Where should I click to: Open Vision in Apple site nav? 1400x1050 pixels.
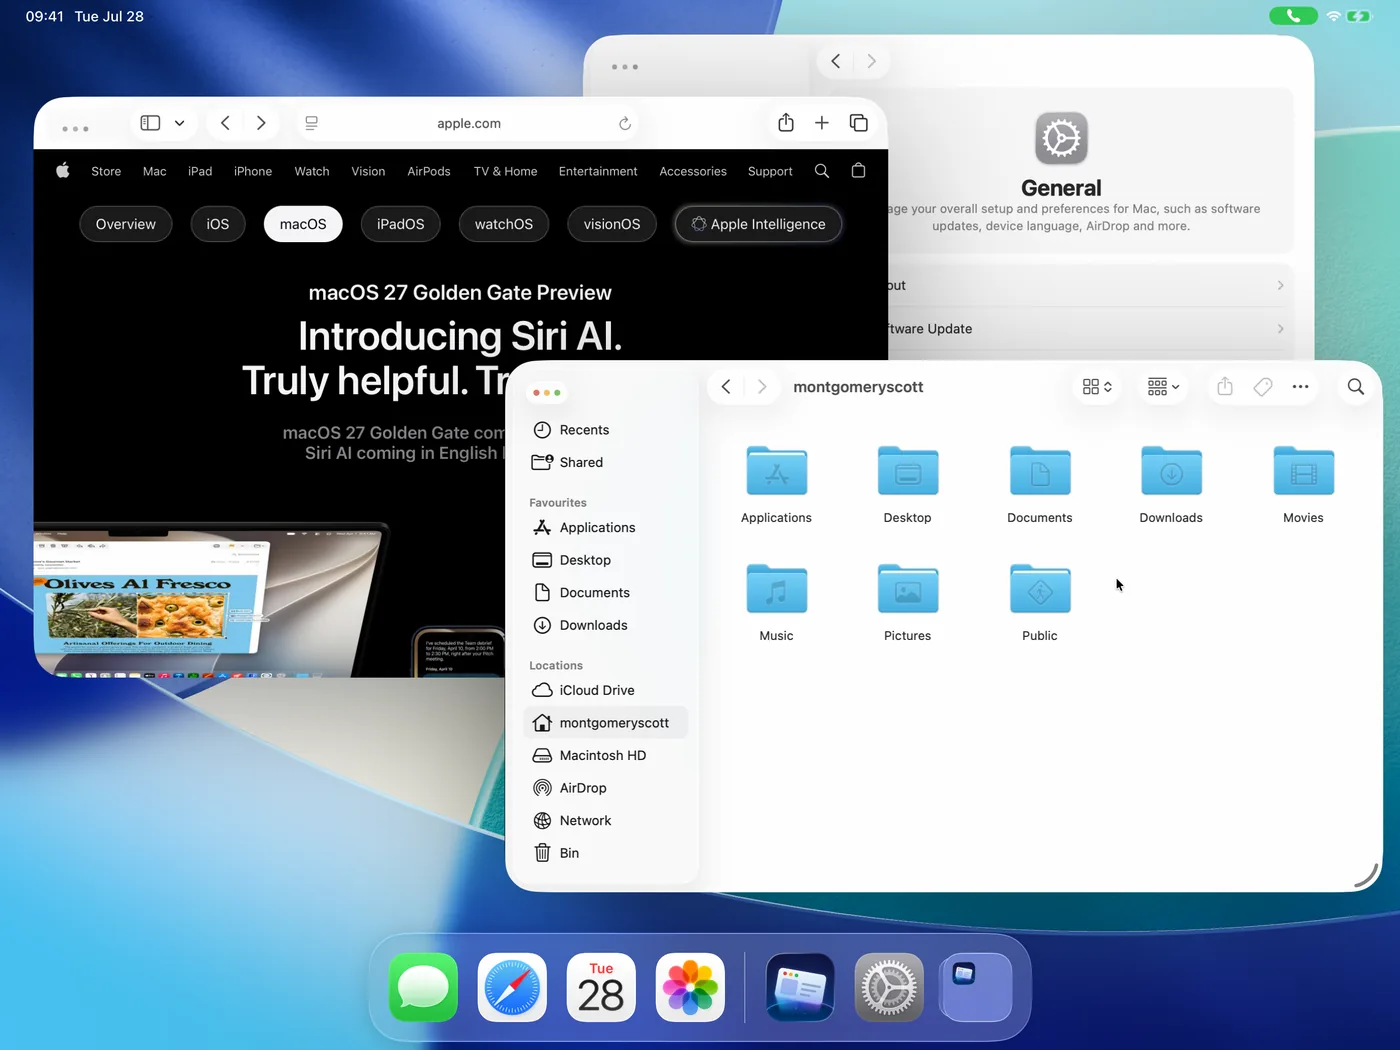click(x=368, y=171)
